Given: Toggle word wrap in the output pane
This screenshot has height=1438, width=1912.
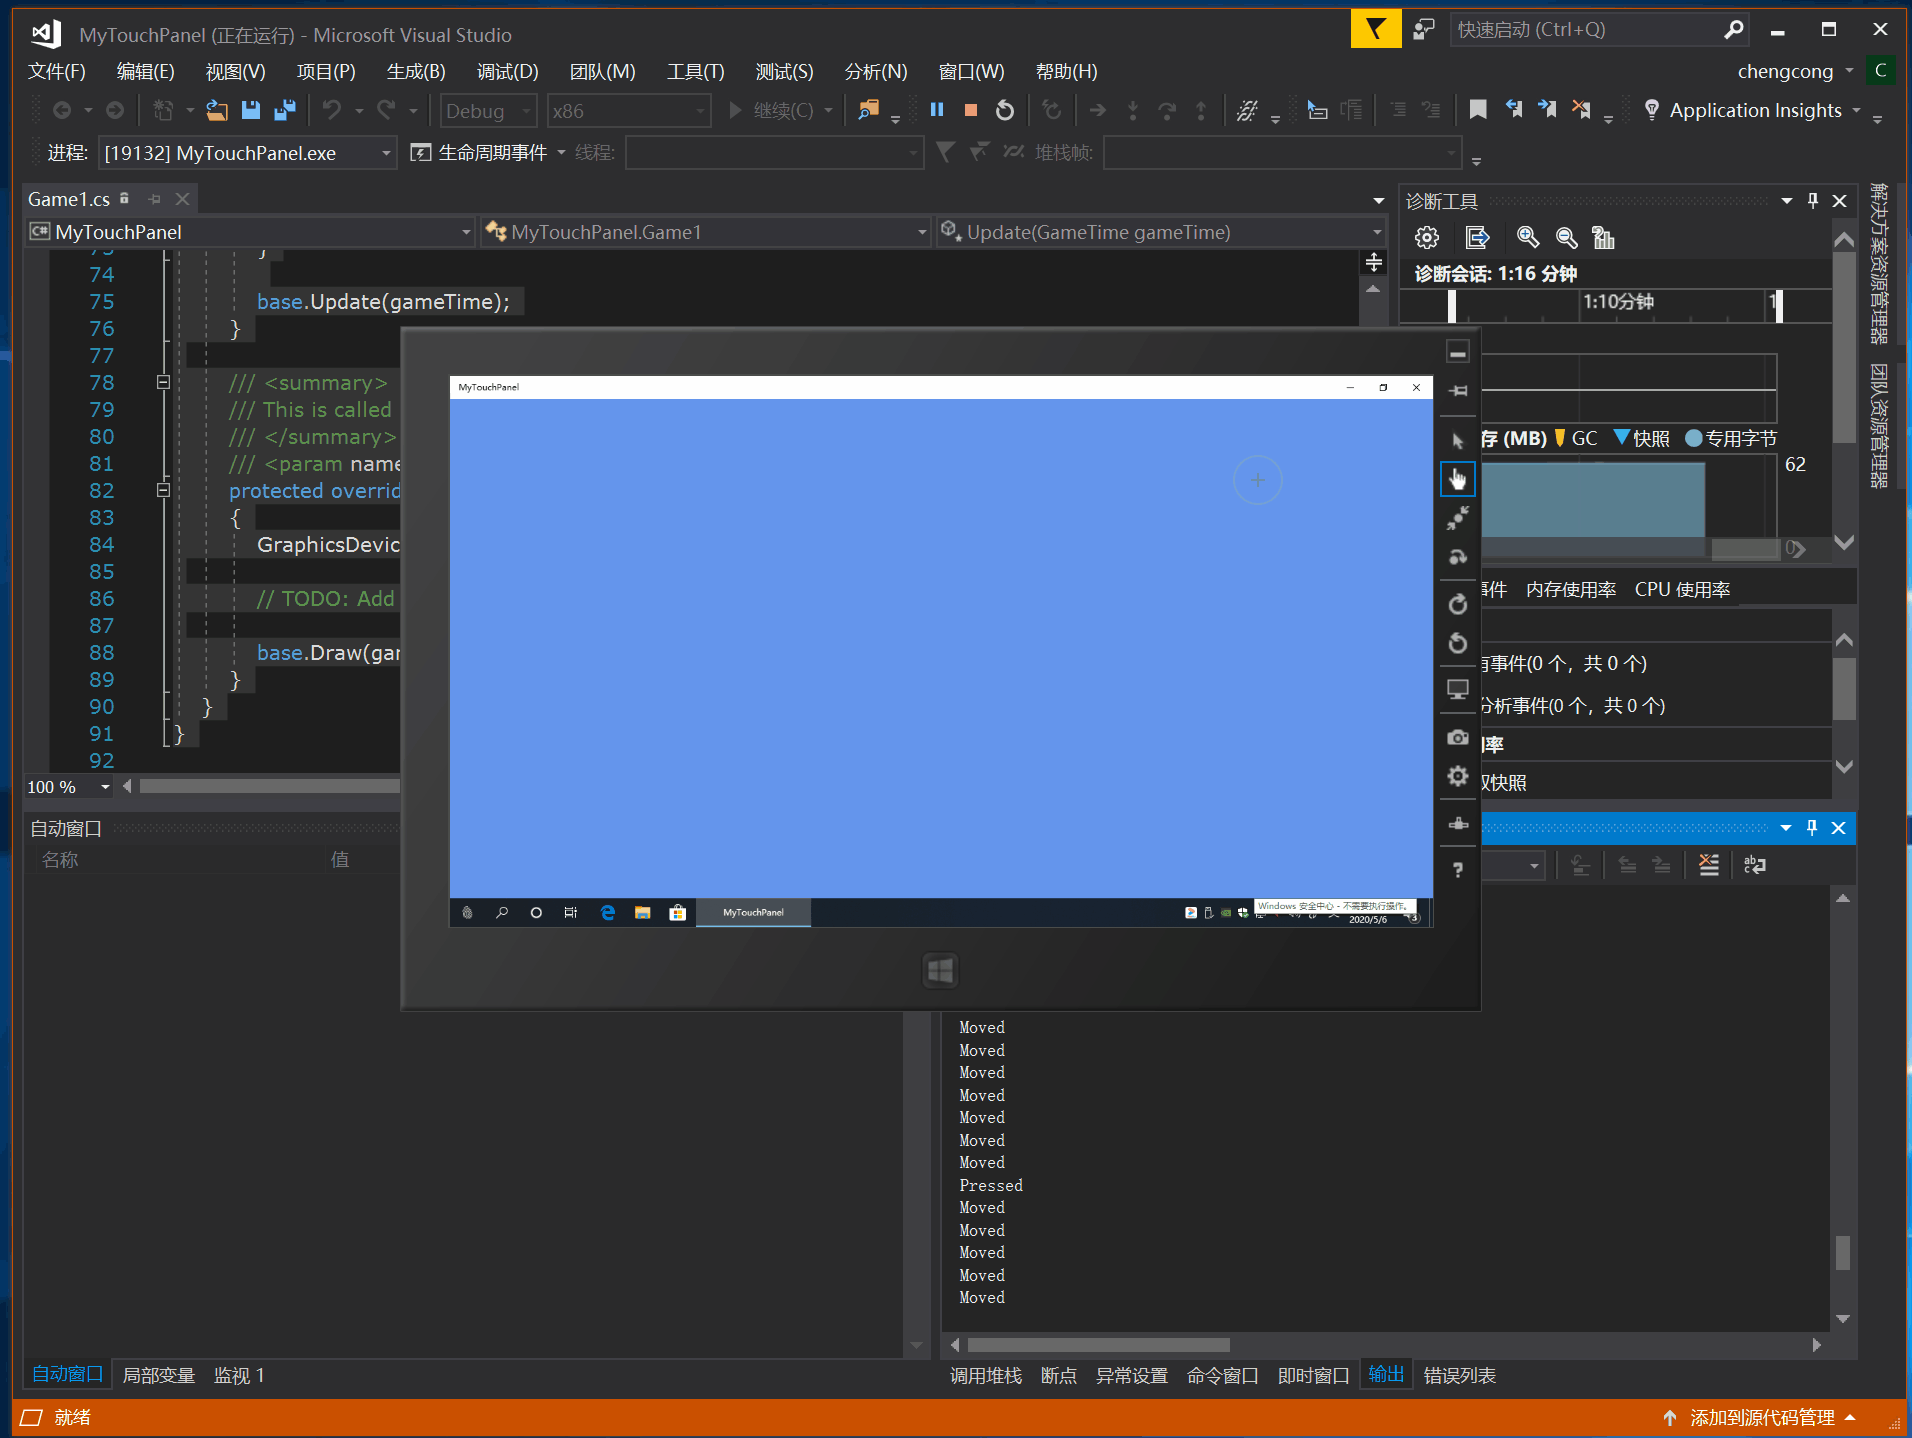Looking at the screenshot, I should 1754,865.
